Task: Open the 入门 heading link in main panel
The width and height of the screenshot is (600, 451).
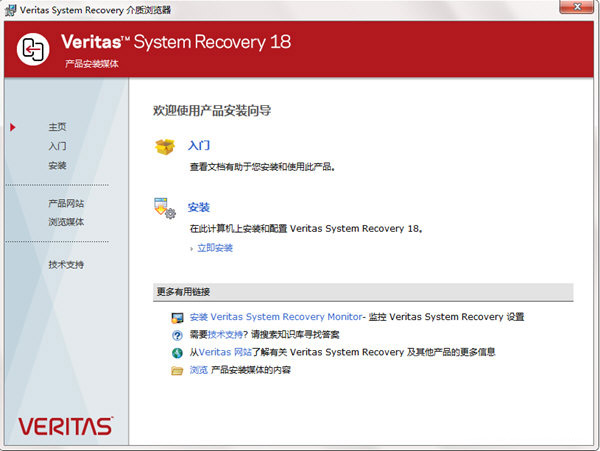Action: tap(199, 145)
